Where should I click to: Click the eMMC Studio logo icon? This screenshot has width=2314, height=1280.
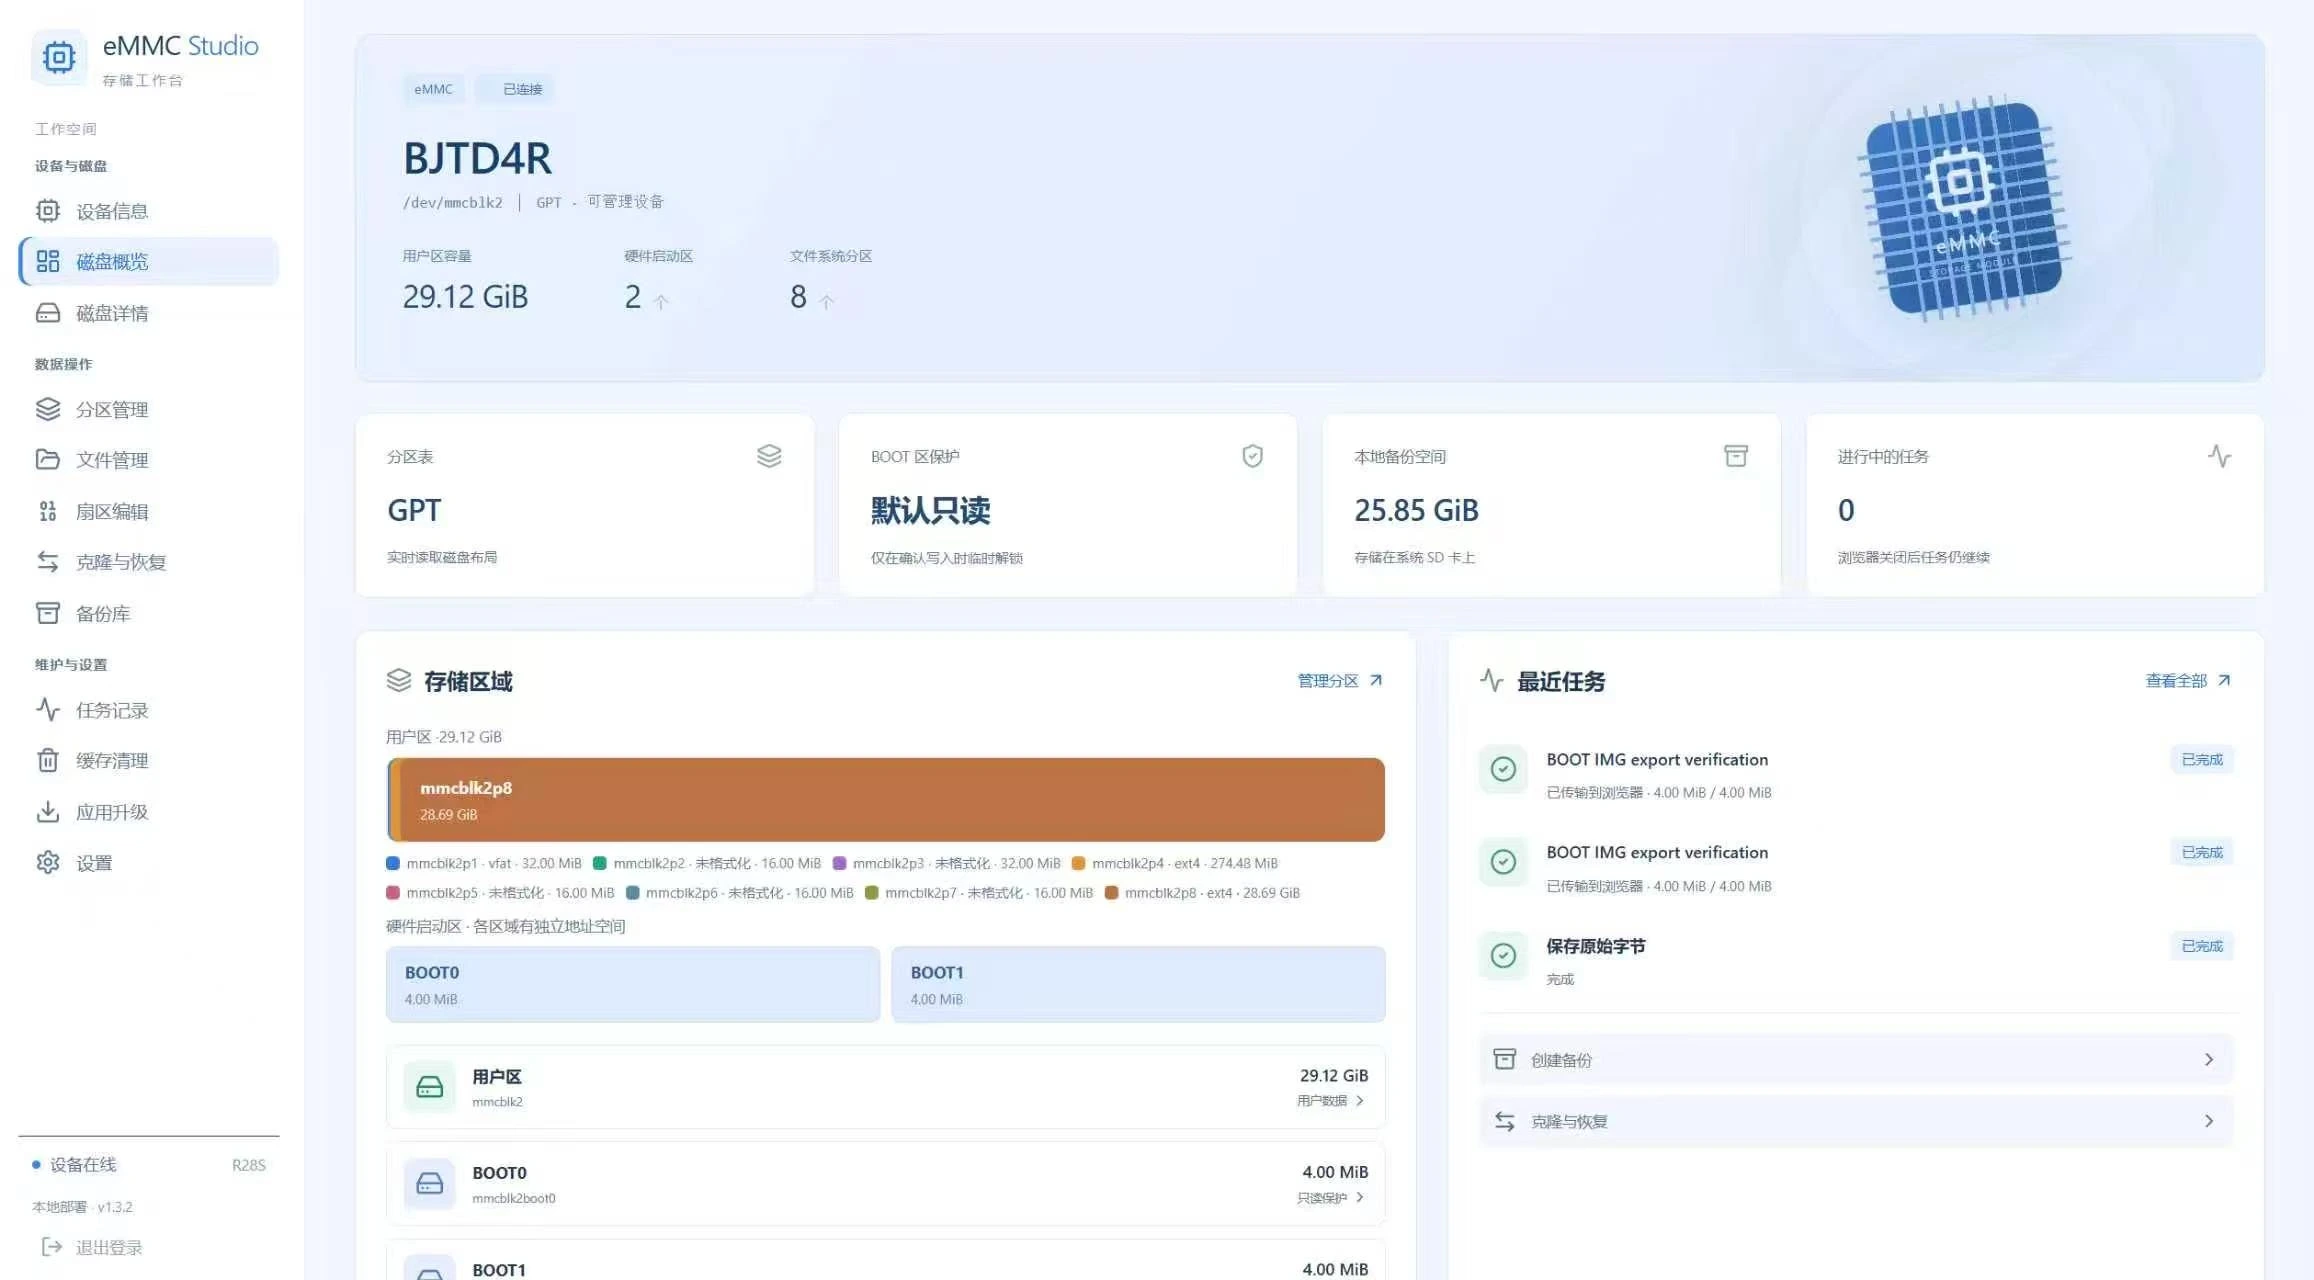coord(59,57)
